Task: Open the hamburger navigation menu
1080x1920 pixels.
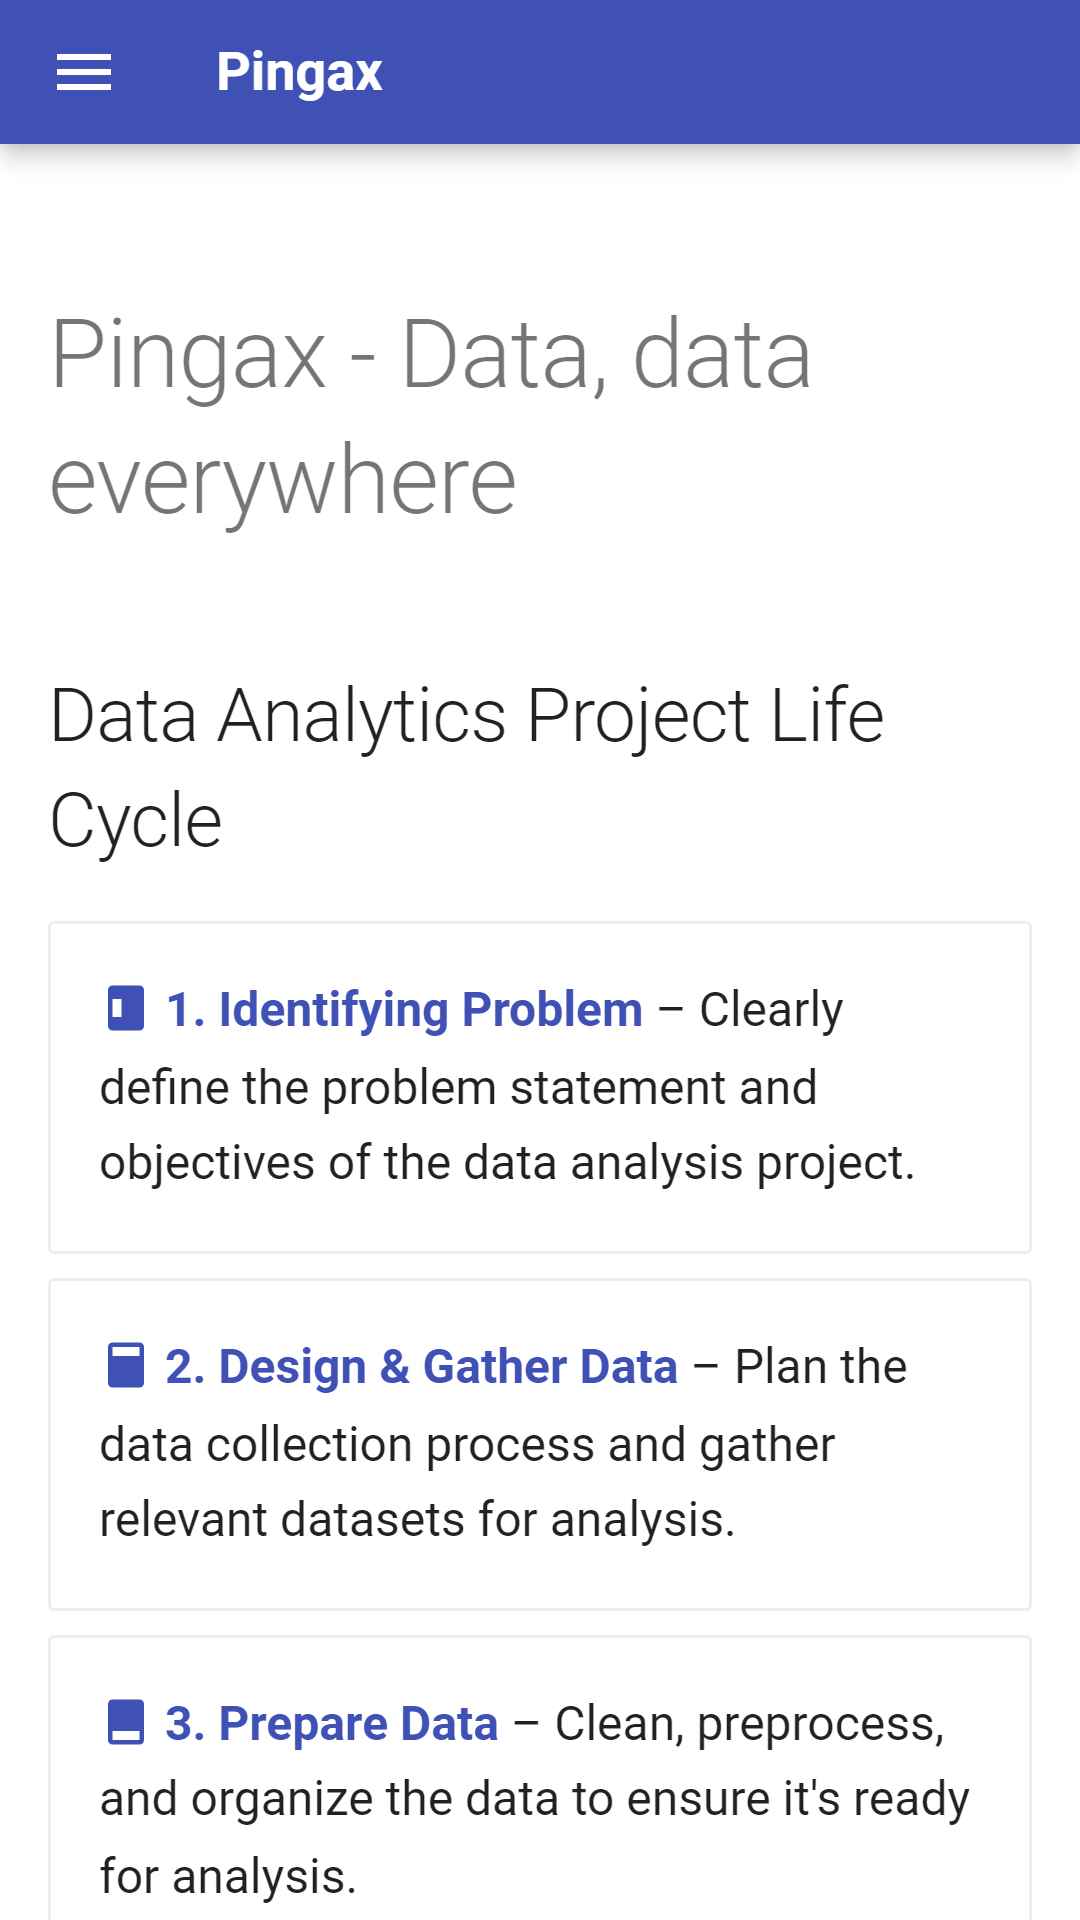Action: tap(84, 72)
